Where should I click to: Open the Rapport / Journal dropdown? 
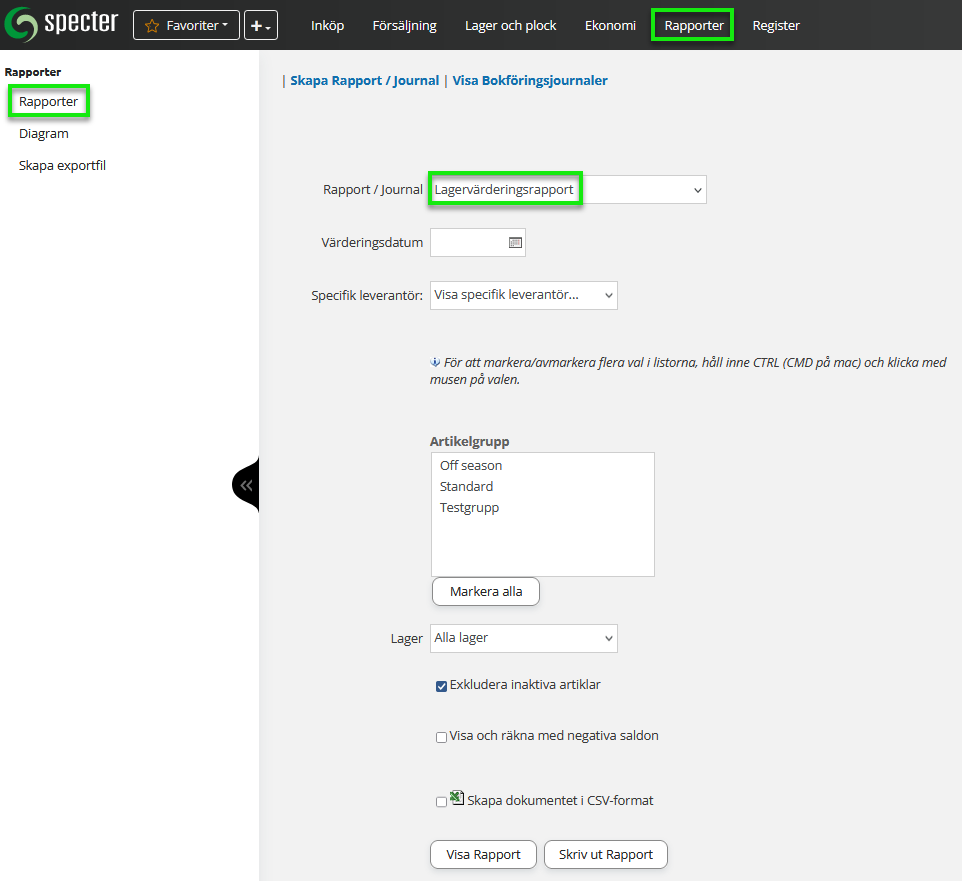pos(567,189)
